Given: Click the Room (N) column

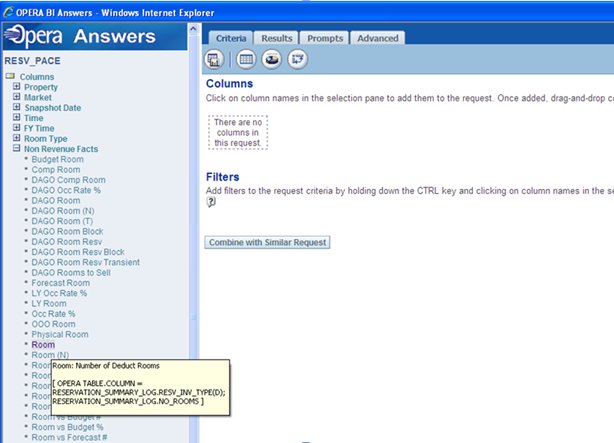Looking at the screenshot, I should [50, 355].
